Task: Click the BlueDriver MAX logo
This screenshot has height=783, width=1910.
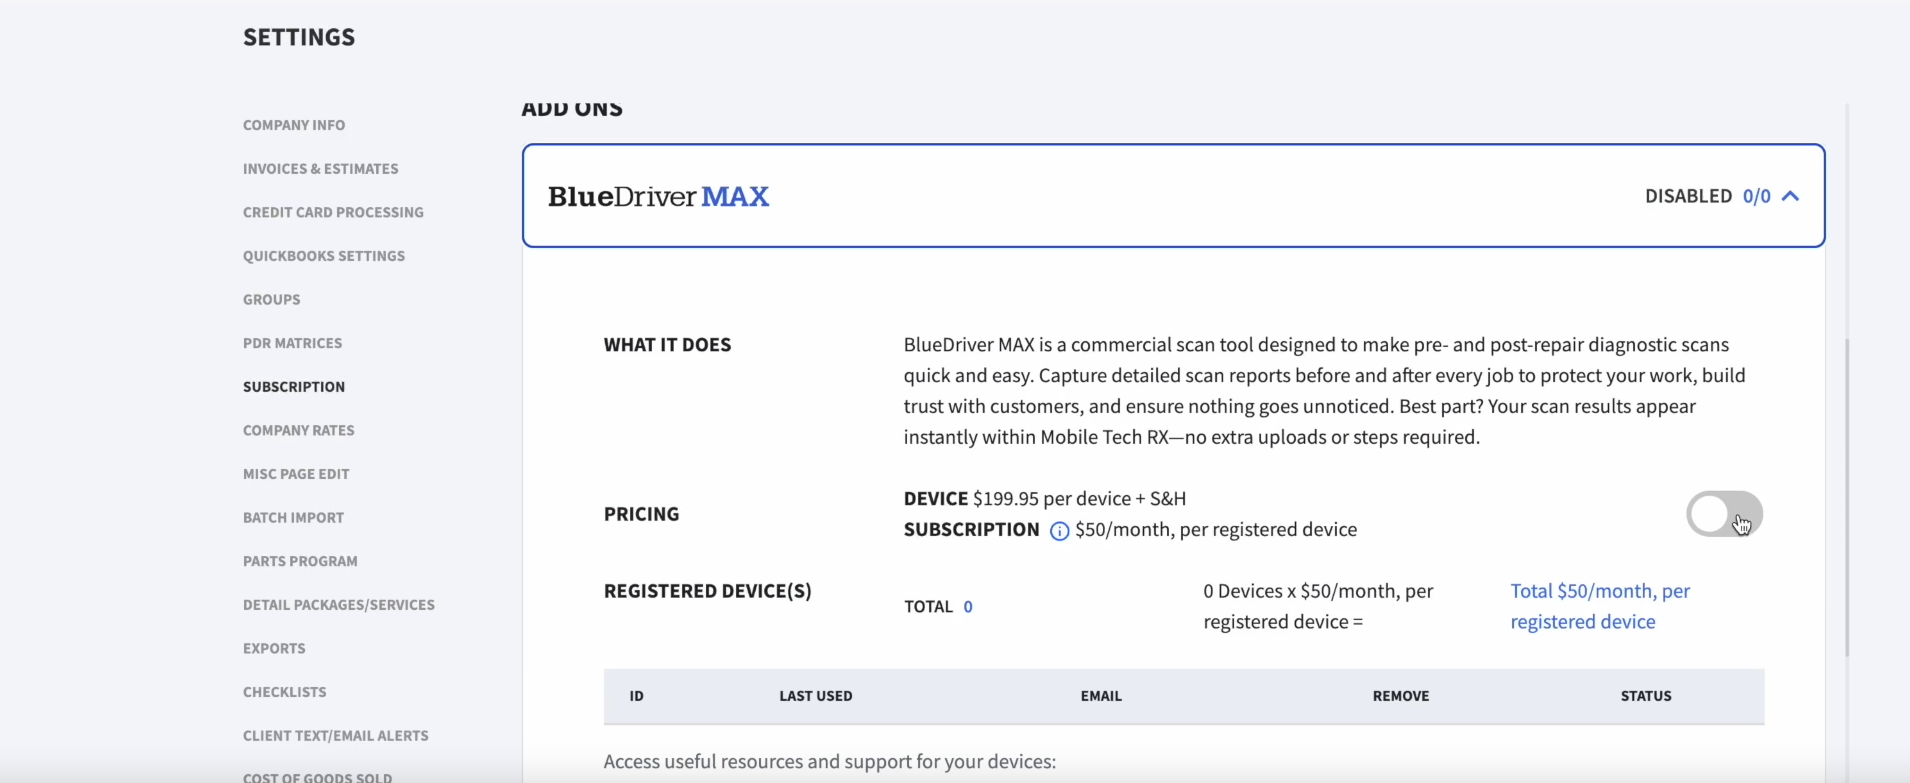Action: (x=658, y=196)
